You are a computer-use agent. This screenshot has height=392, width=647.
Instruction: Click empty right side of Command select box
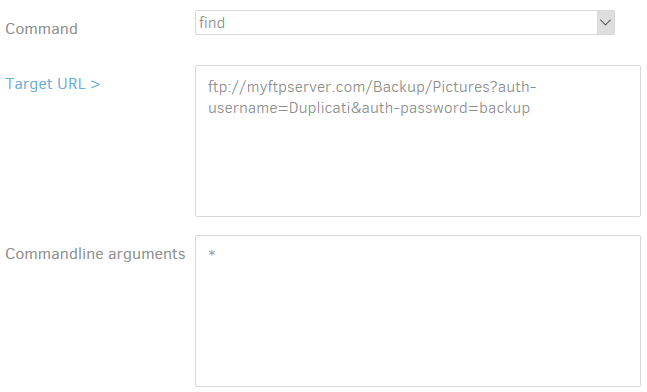point(413,23)
